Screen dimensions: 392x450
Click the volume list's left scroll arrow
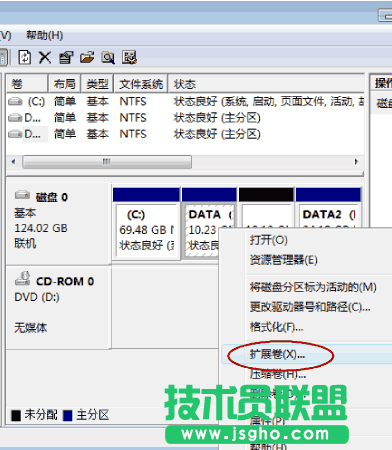point(14,162)
